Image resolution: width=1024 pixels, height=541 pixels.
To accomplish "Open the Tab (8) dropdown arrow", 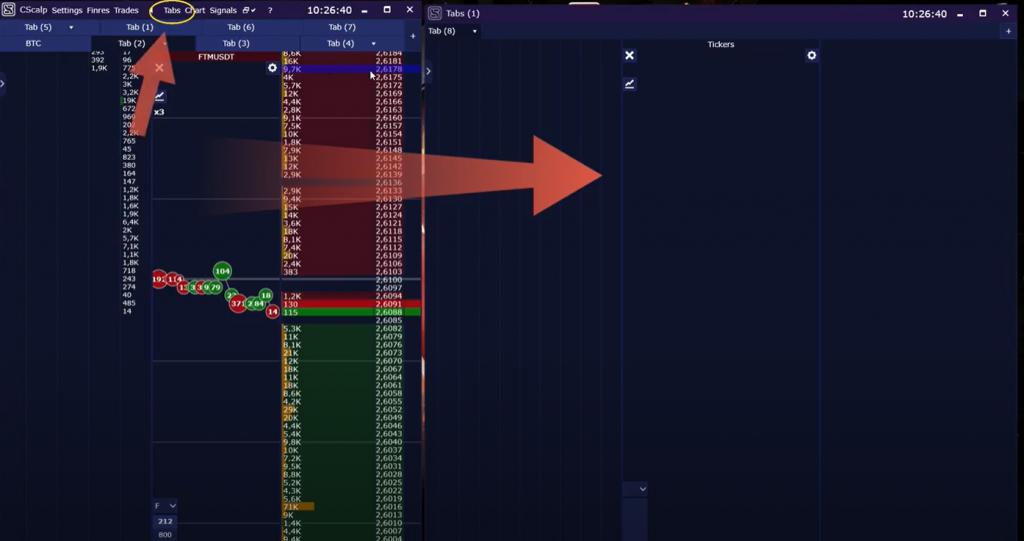I will coord(475,31).
